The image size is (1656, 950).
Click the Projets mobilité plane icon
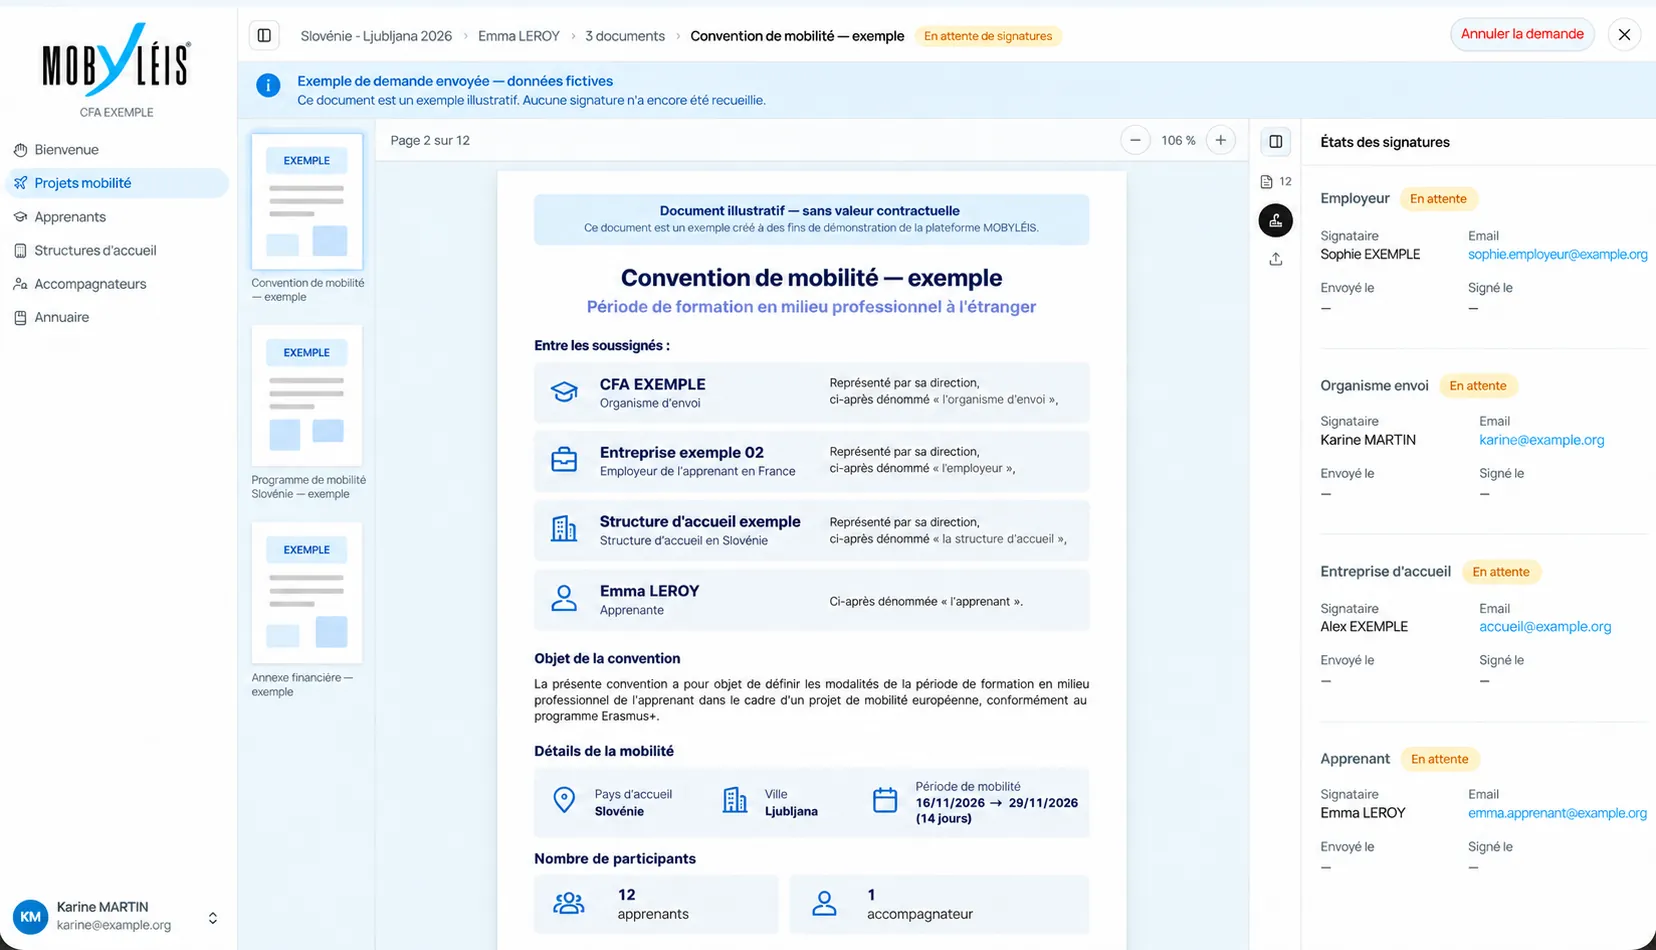[x=20, y=183]
